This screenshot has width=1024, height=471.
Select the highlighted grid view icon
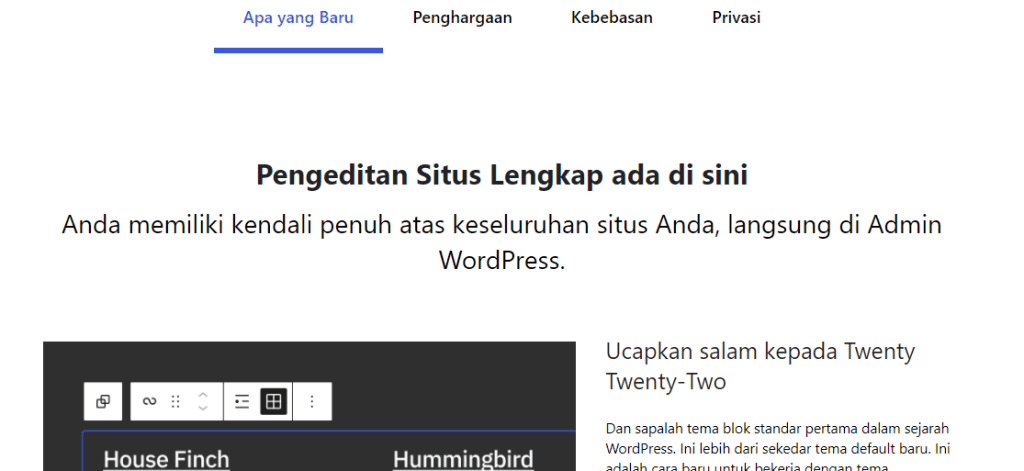[274, 401]
